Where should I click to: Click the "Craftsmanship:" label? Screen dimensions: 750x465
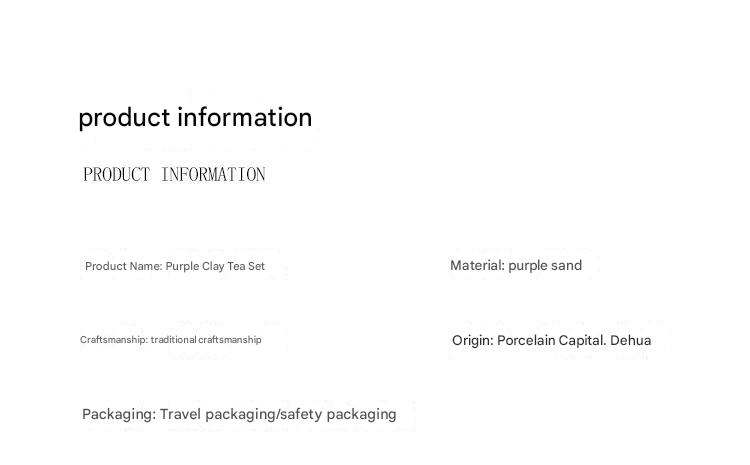[x=114, y=340]
